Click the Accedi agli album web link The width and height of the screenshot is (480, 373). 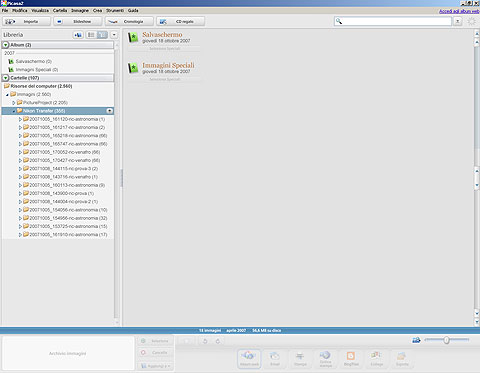459,11
